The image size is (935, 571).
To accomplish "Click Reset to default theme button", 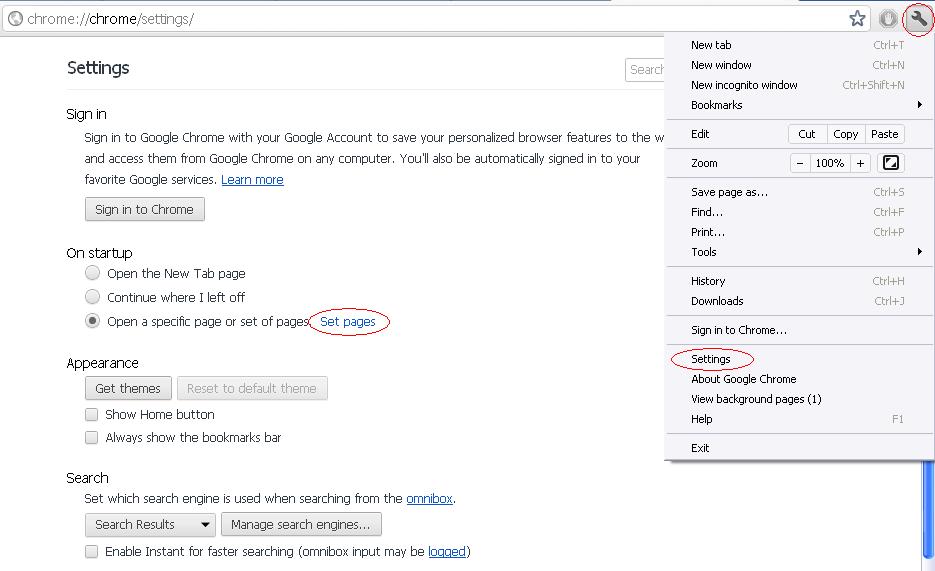I will pos(252,388).
